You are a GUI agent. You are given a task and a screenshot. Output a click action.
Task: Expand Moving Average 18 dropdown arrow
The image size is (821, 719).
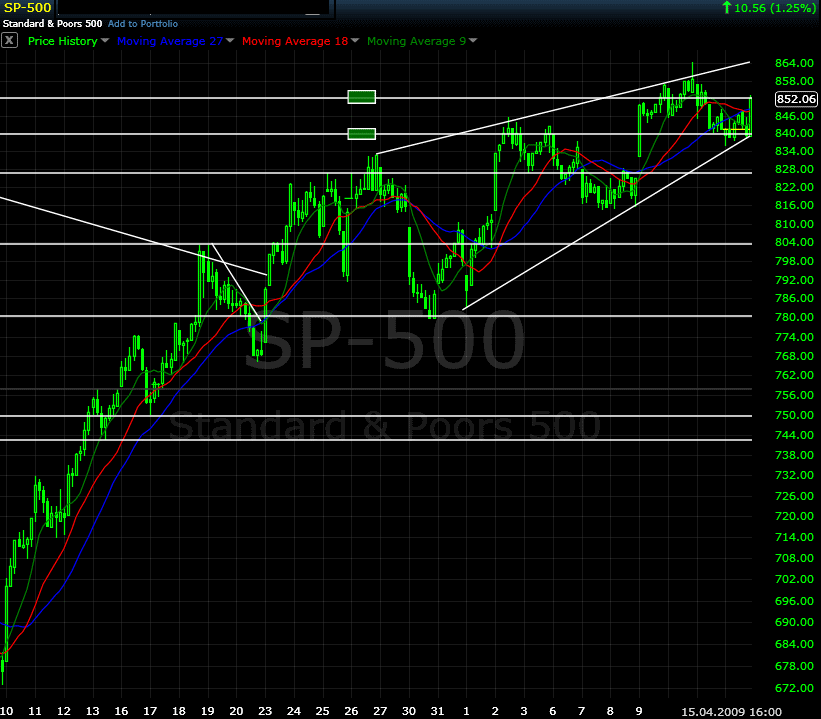(355, 40)
